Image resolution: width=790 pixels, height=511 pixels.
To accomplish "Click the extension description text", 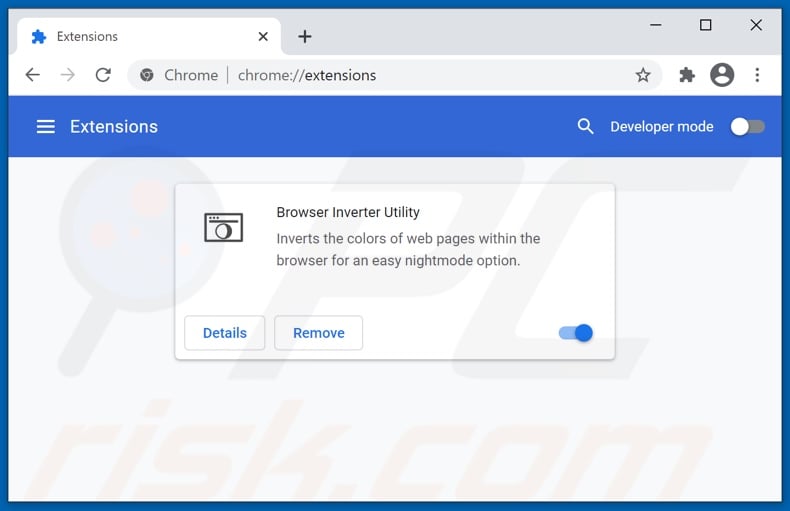I will [408, 249].
